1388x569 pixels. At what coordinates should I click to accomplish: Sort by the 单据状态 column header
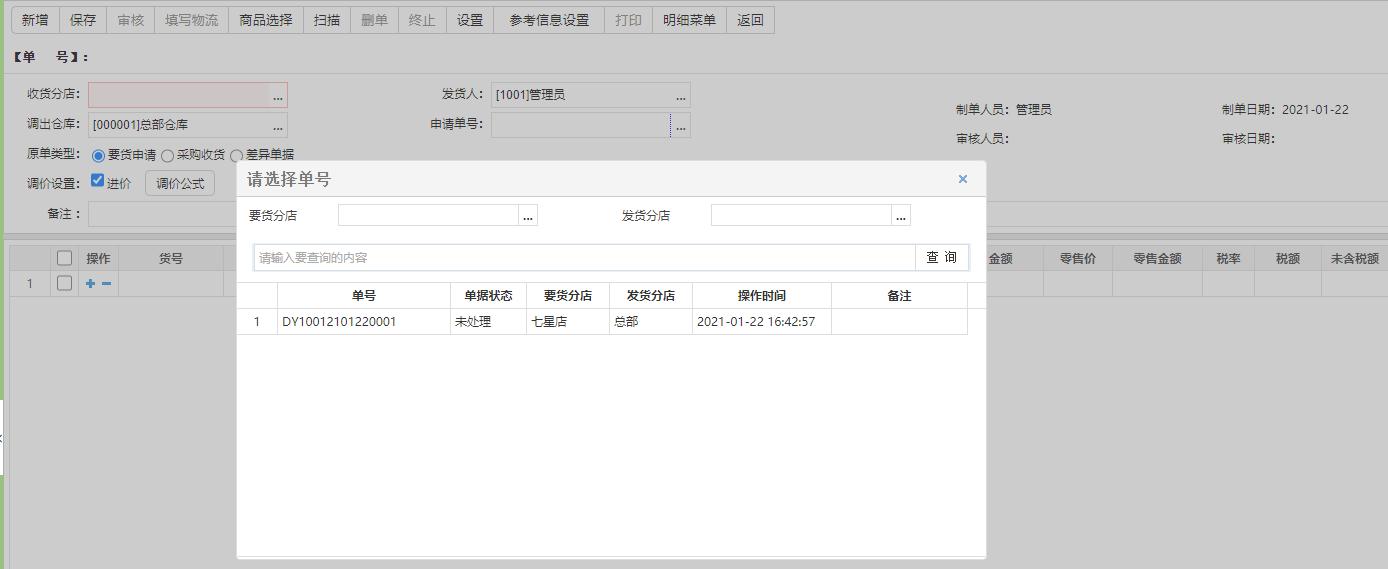coord(488,296)
